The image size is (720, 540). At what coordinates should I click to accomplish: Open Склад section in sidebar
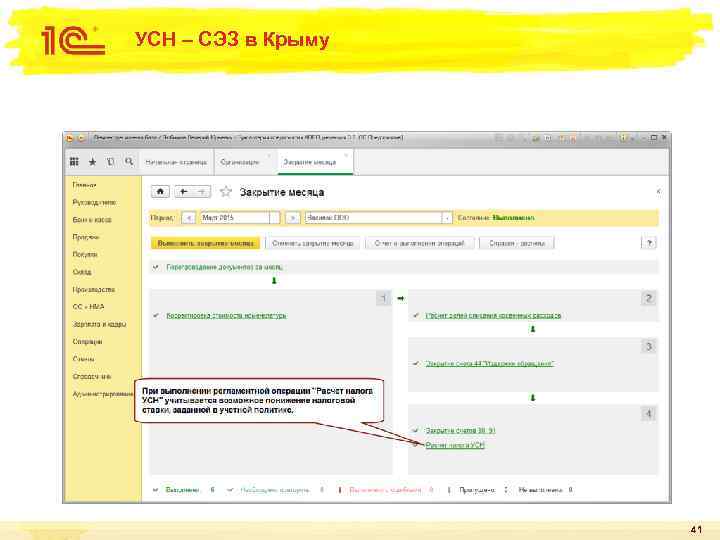tap(82, 272)
